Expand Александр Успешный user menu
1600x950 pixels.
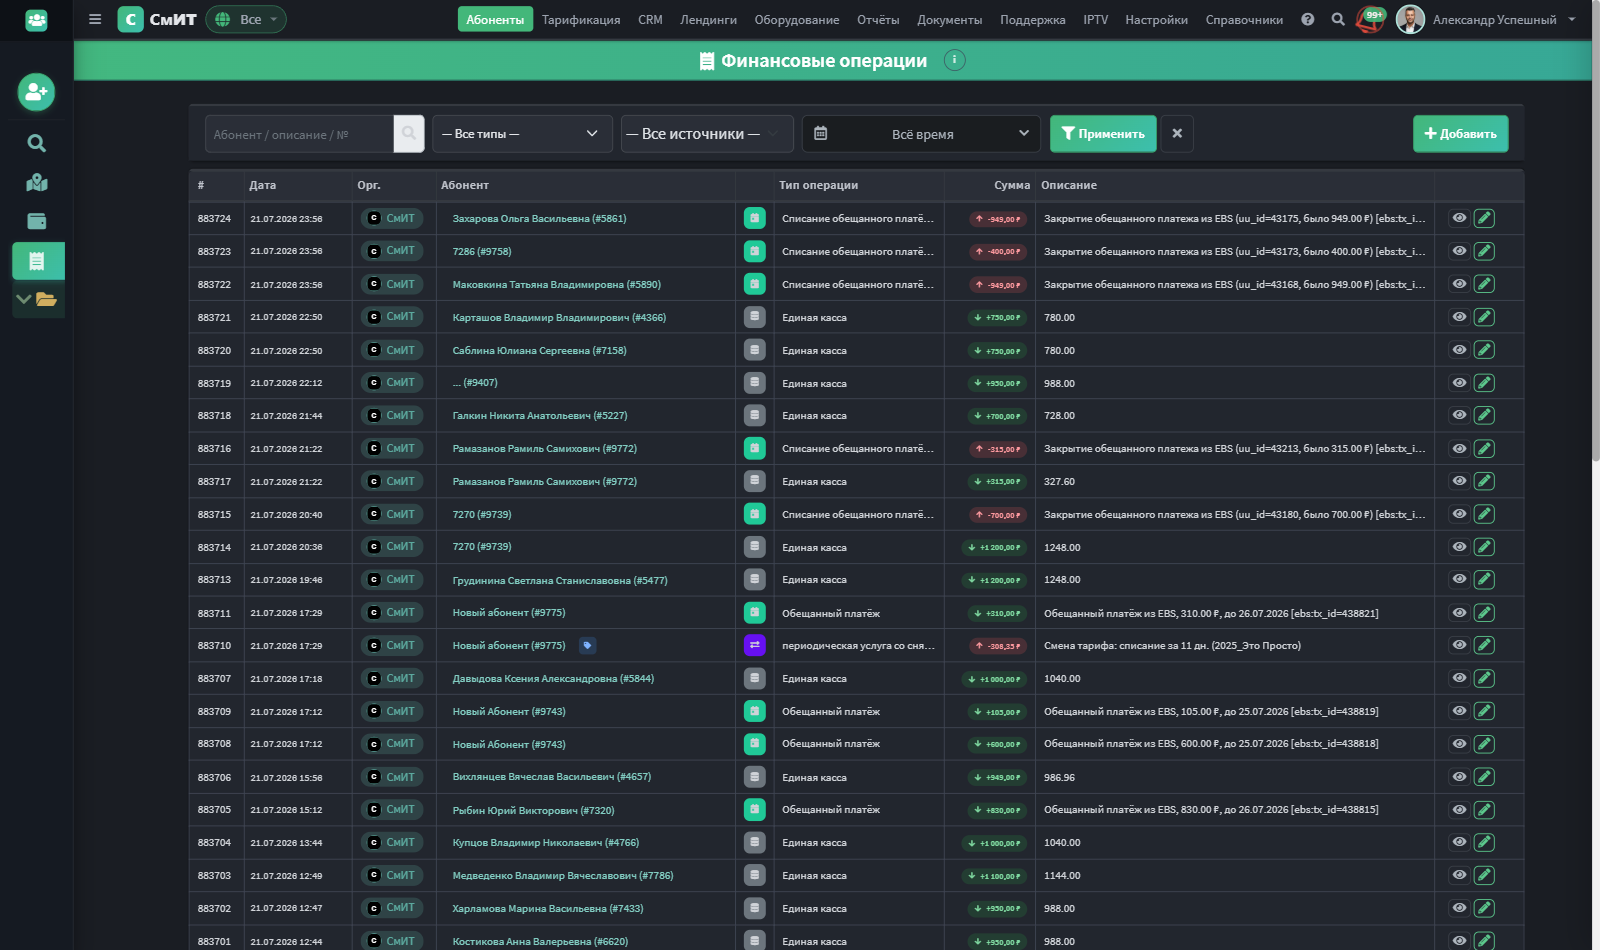[x=1504, y=19]
